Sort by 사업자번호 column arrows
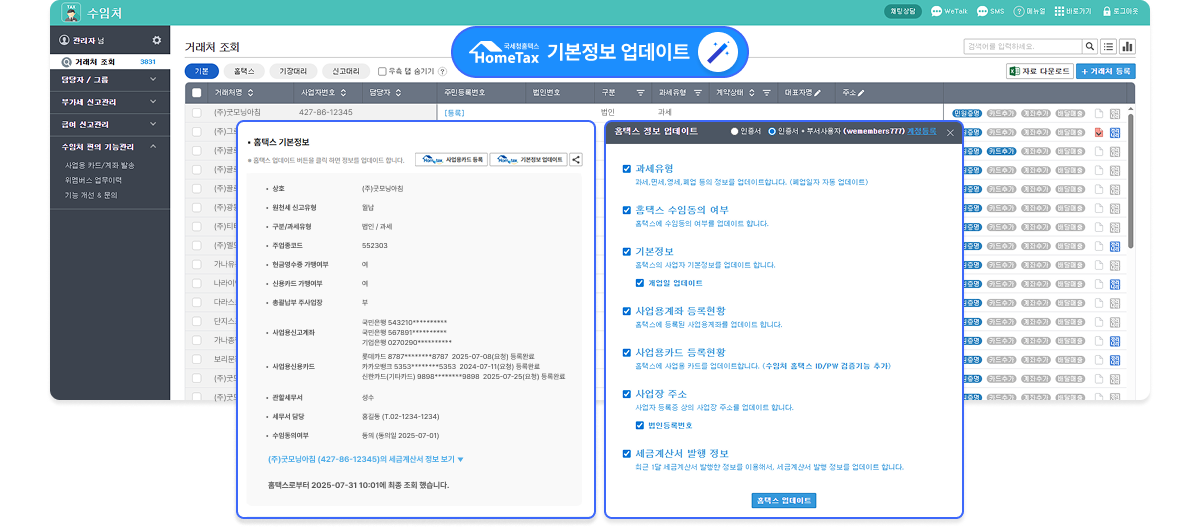Screen dimensions: 1200x527 345,92
